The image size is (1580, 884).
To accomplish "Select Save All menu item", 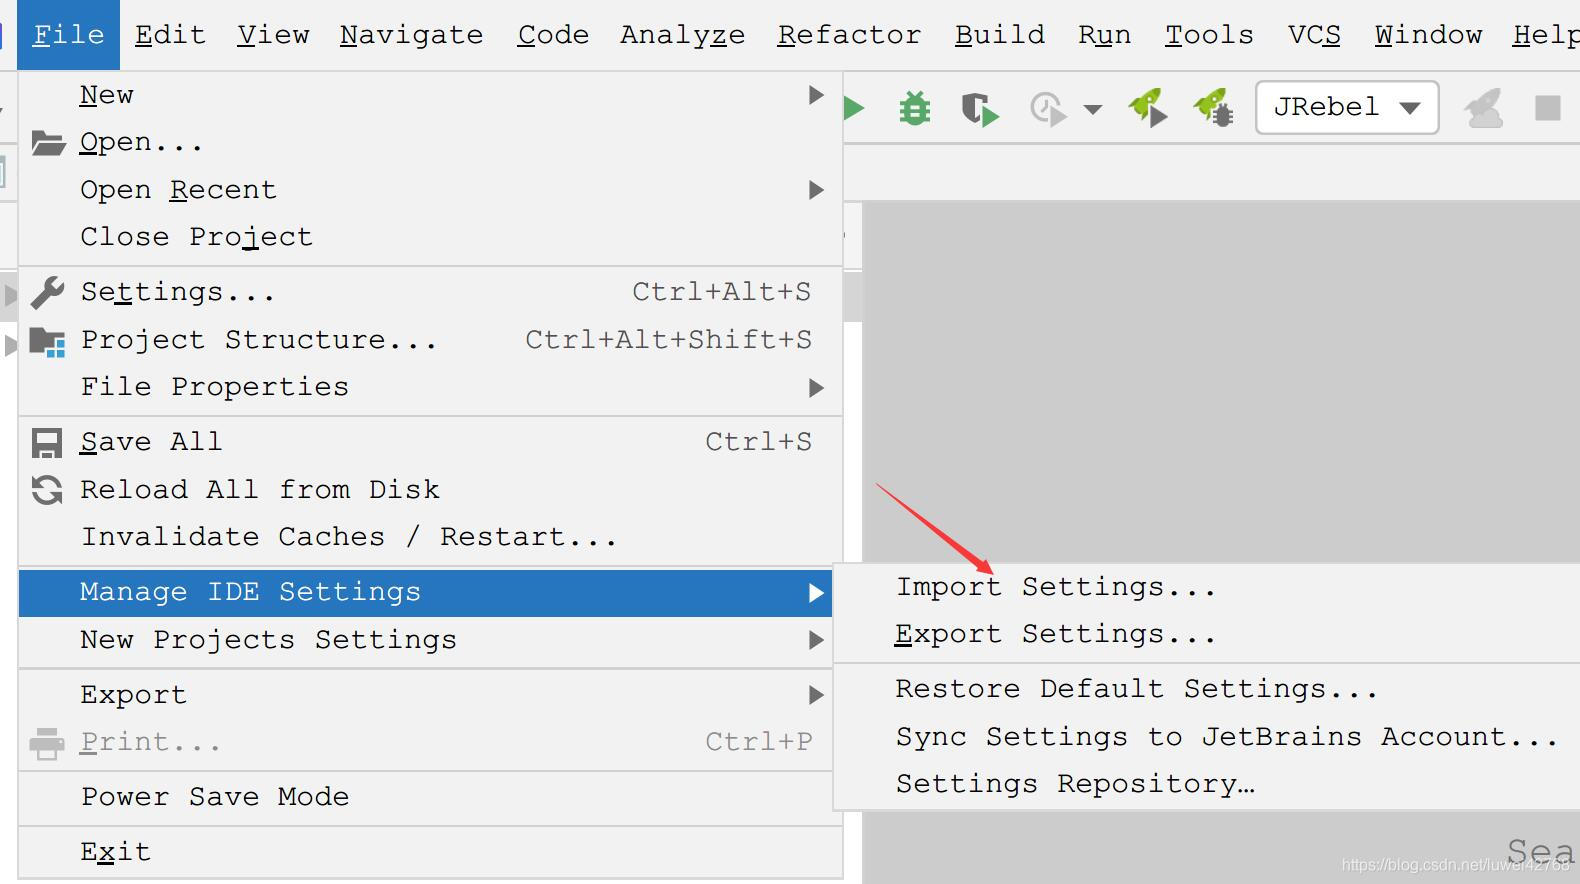I will pos(430,442).
